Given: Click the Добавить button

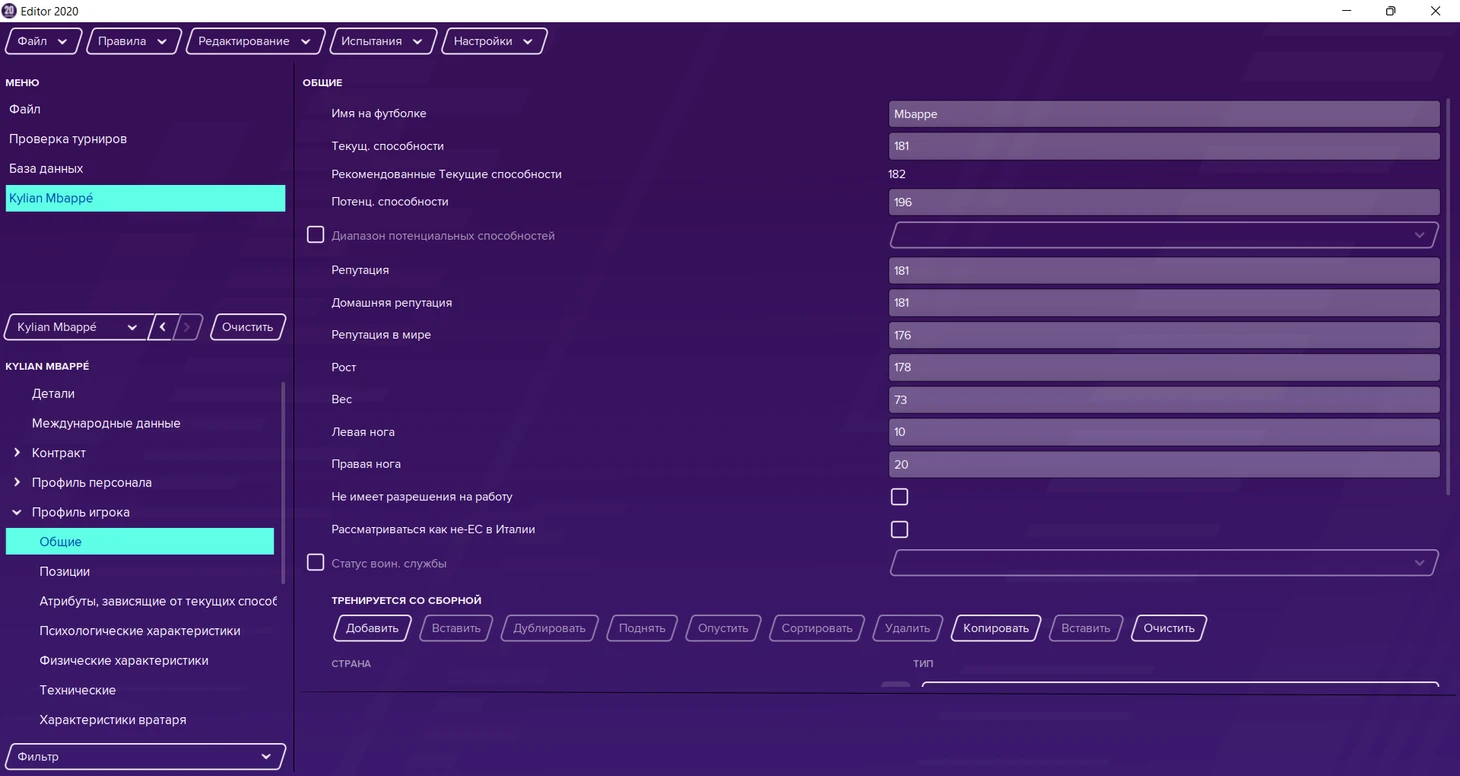Looking at the screenshot, I should click(x=372, y=628).
